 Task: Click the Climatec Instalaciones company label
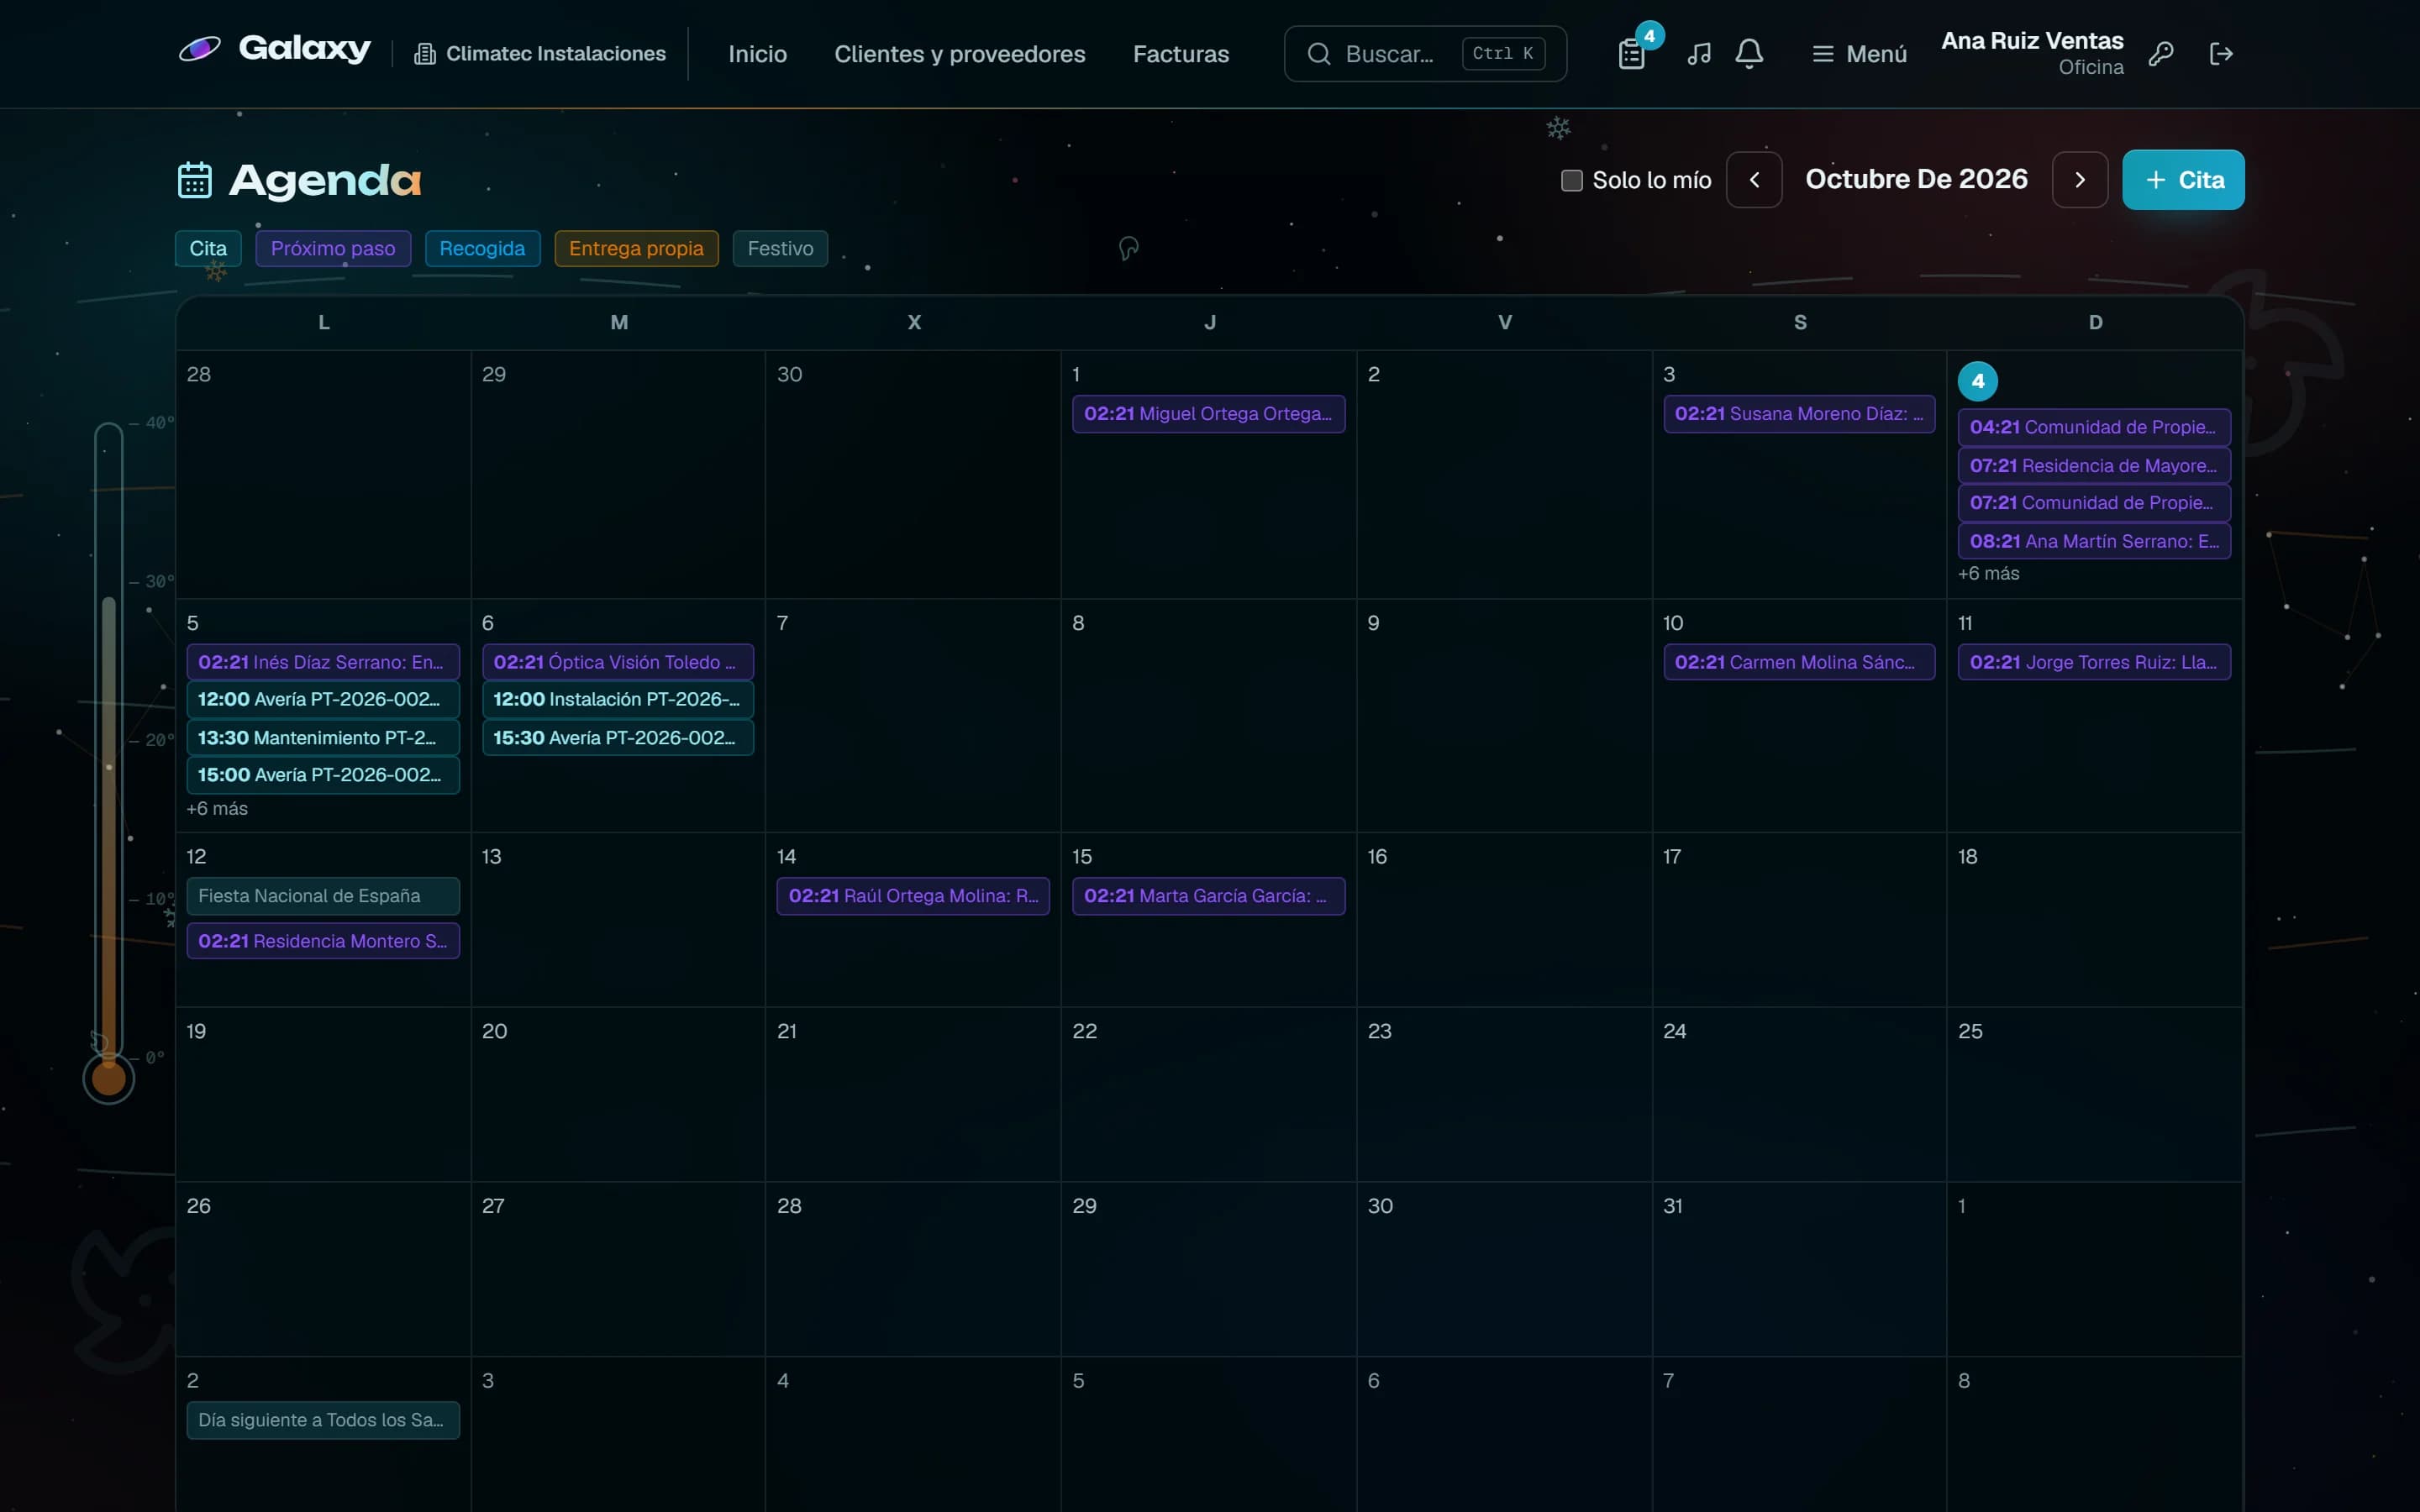[540, 54]
